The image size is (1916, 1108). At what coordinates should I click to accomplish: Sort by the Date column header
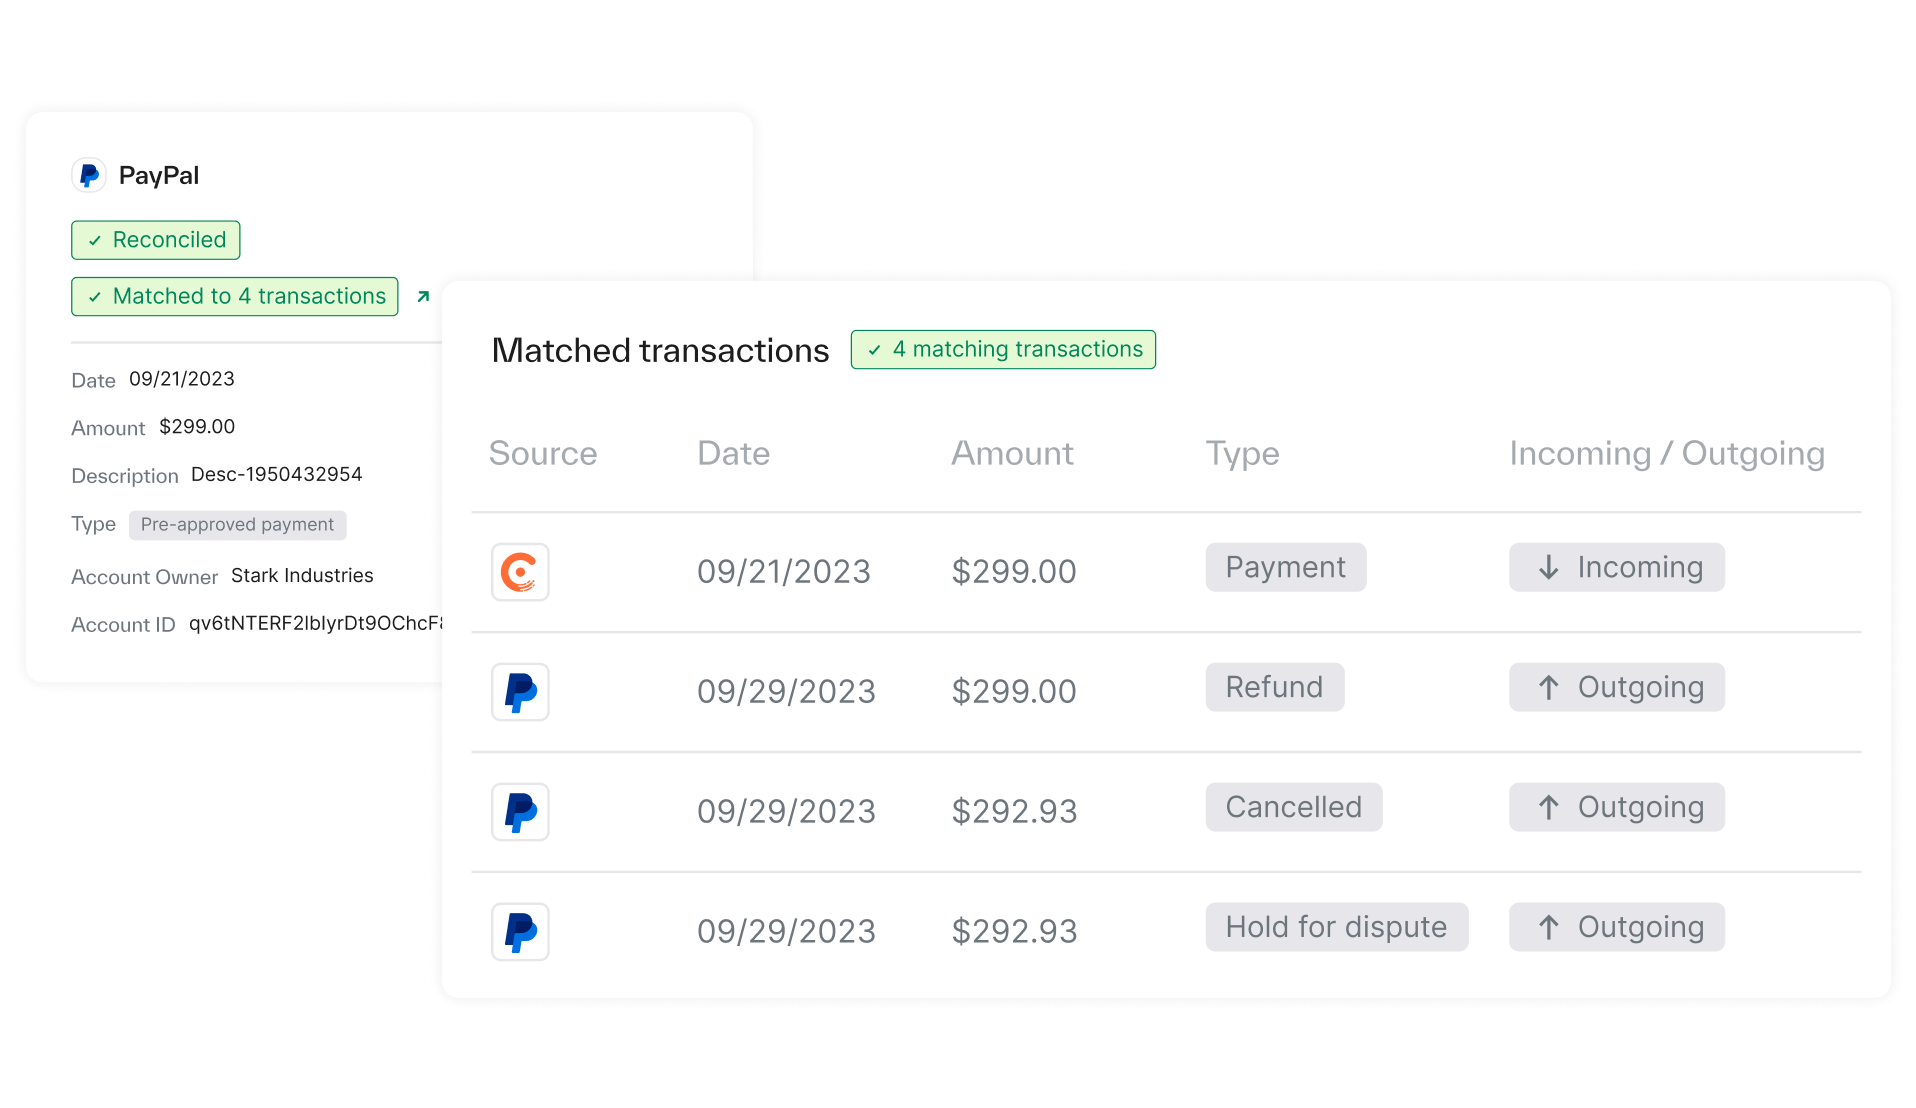[x=733, y=454]
